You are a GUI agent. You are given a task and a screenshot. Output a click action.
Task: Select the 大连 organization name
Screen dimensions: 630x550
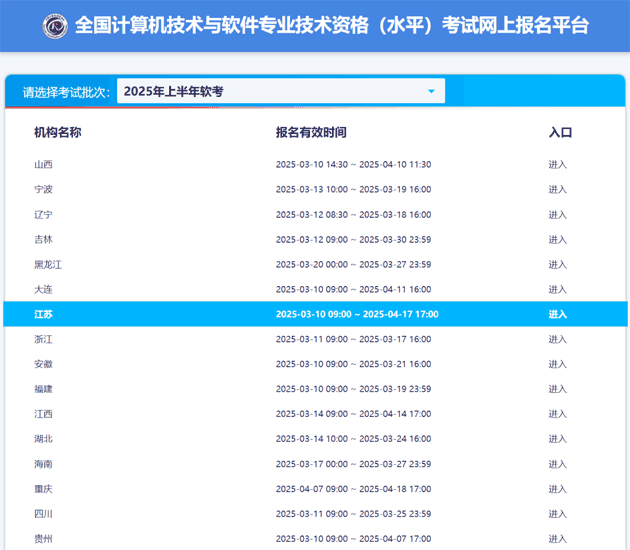(x=43, y=289)
